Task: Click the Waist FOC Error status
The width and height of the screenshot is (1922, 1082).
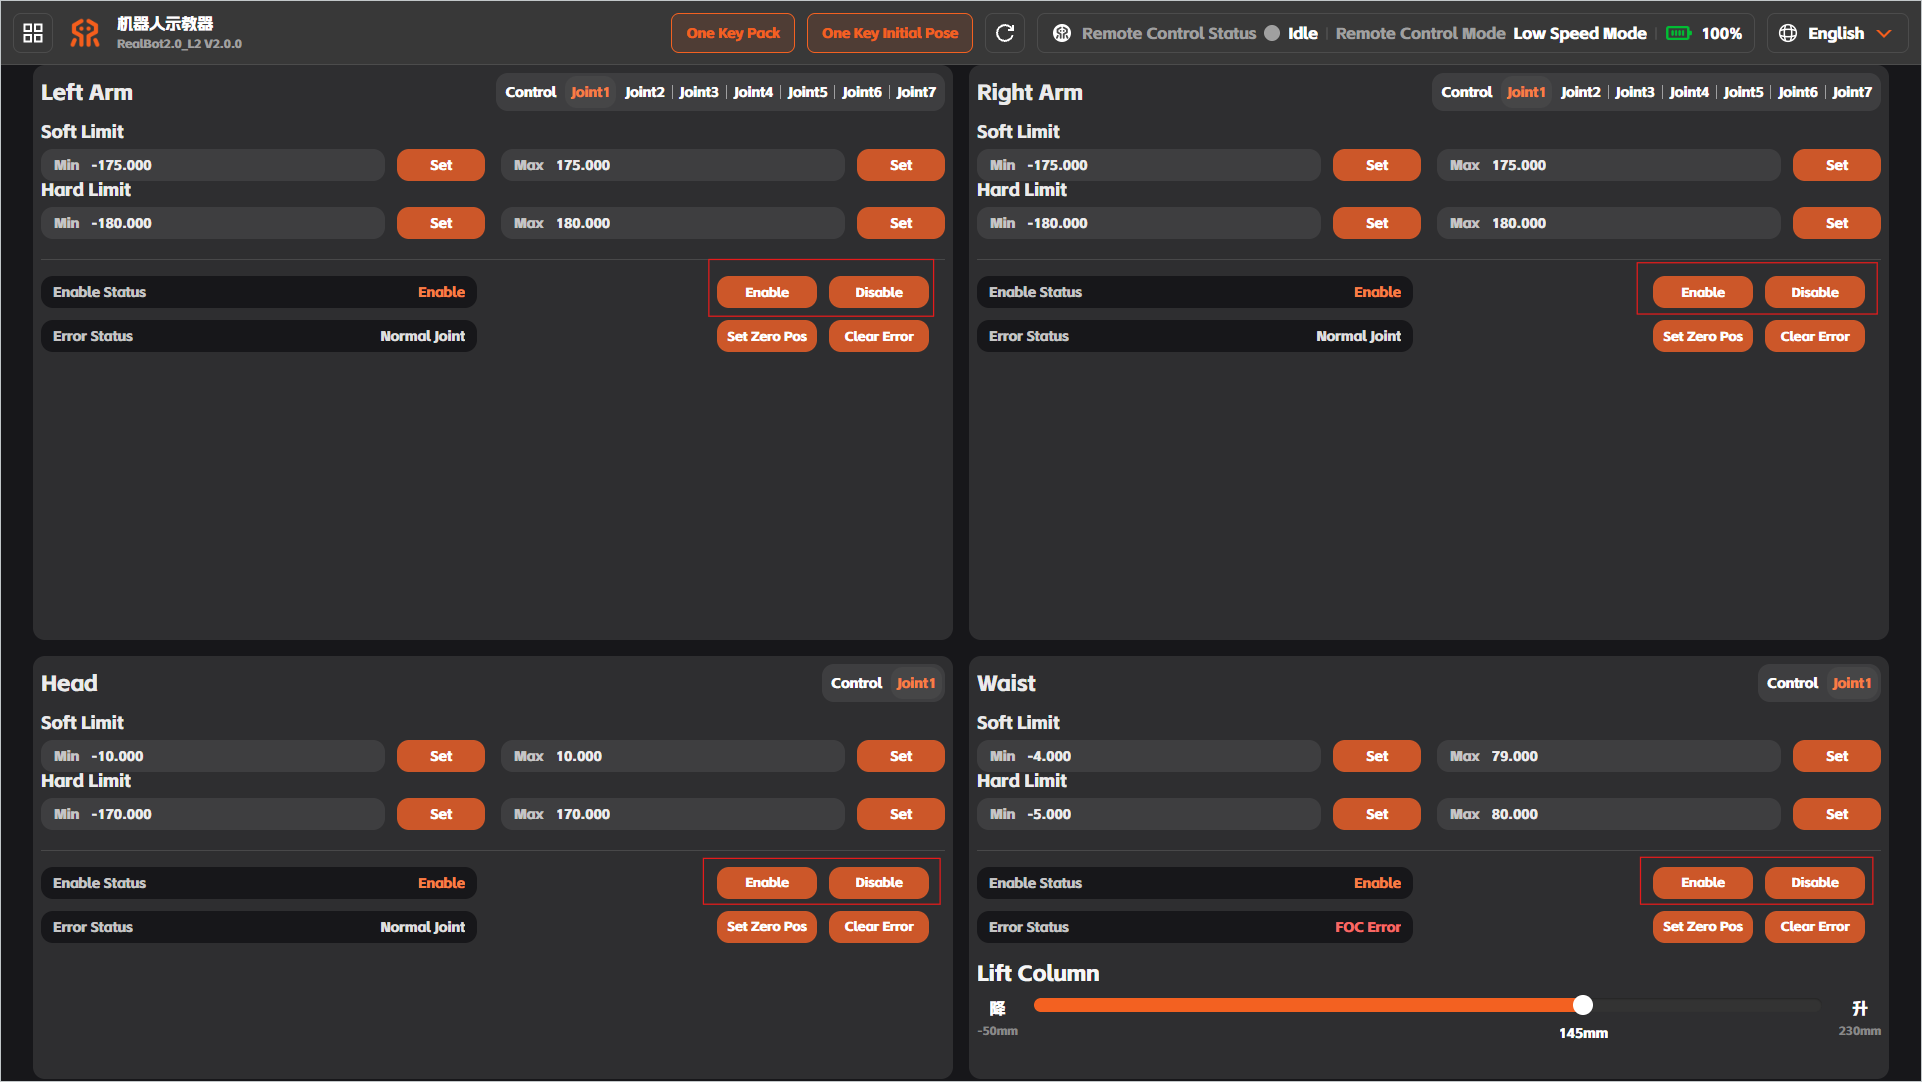Action: pos(1368,927)
